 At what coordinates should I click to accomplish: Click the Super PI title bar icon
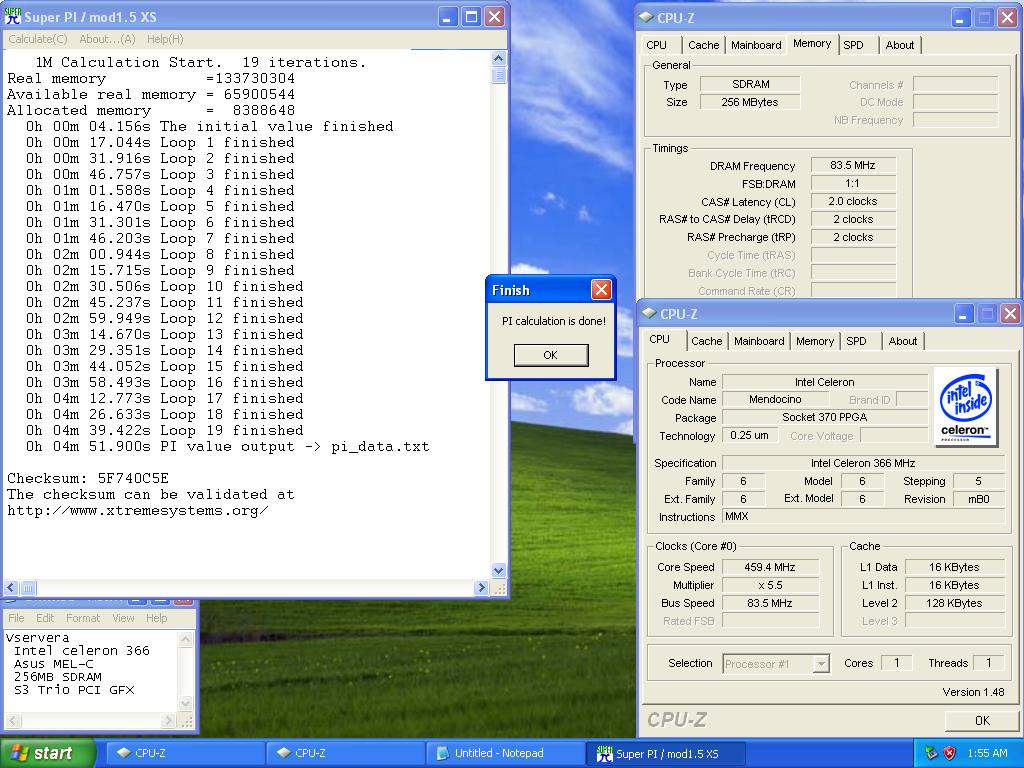(x=12, y=16)
